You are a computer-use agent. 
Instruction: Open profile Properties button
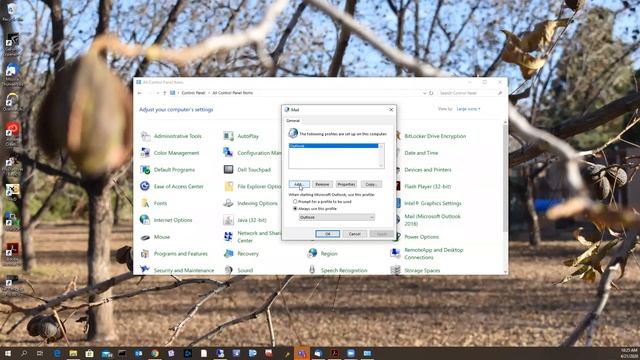point(346,184)
